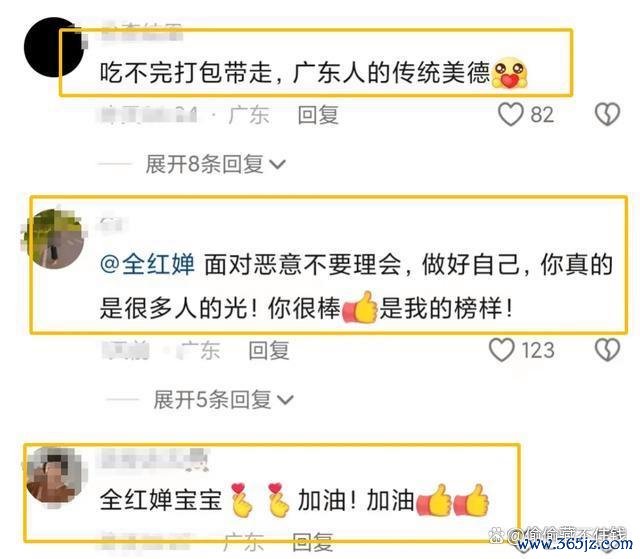This screenshot has height=559, width=640.
Task: Tap the hugging-heart emoji after 传统美德
Action: coord(510,73)
